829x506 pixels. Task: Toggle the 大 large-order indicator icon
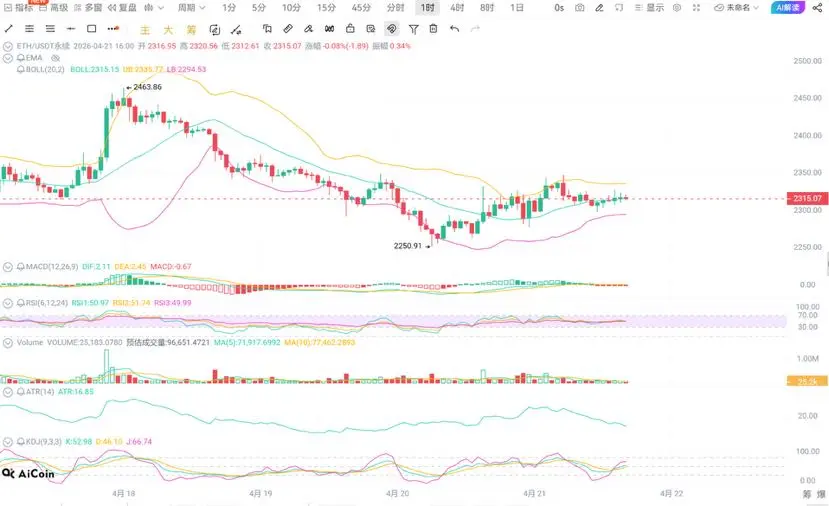click(168, 30)
